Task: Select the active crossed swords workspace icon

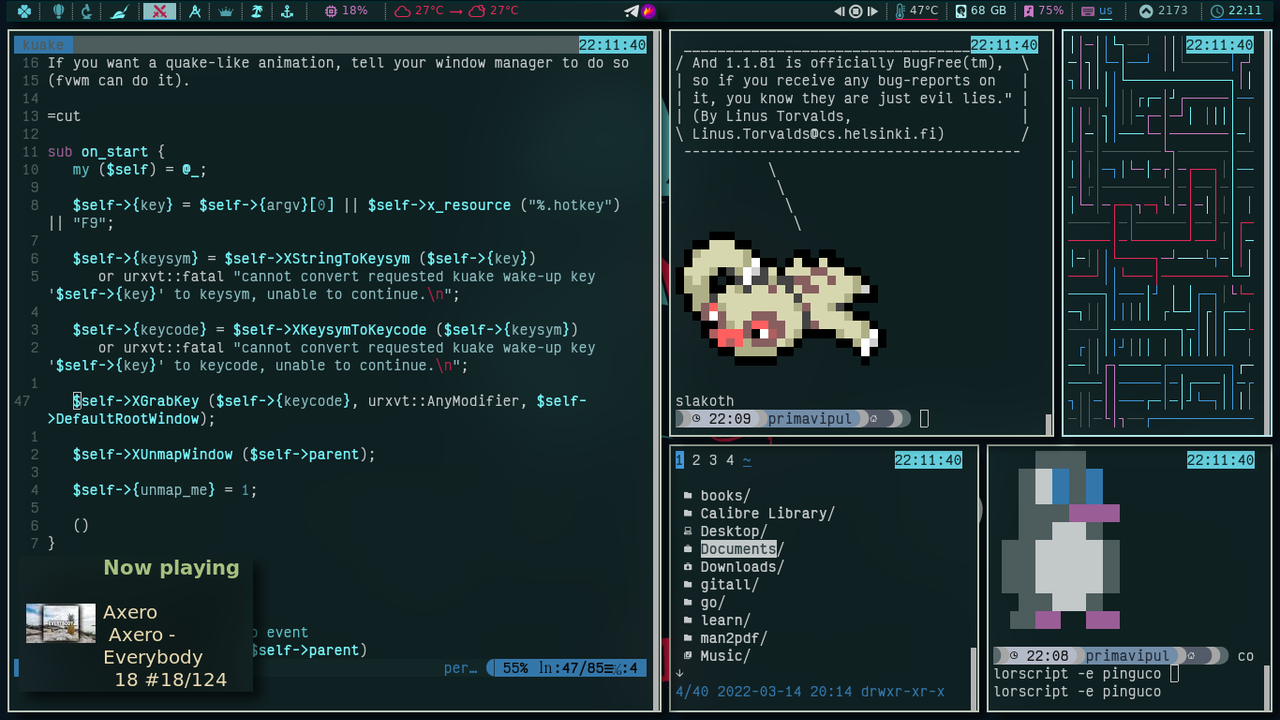Action: 158,11
